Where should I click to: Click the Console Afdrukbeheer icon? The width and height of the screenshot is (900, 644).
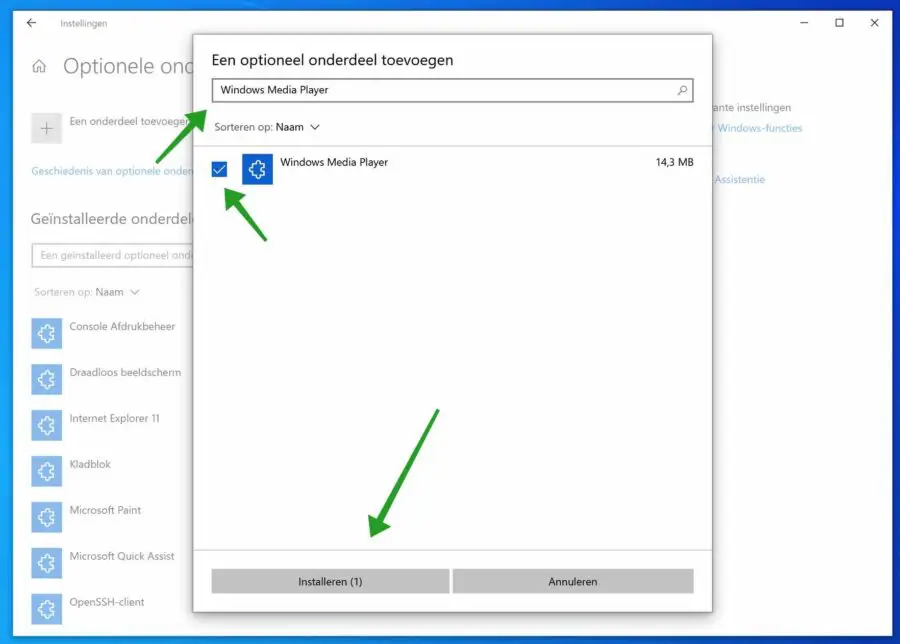(x=46, y=333)
